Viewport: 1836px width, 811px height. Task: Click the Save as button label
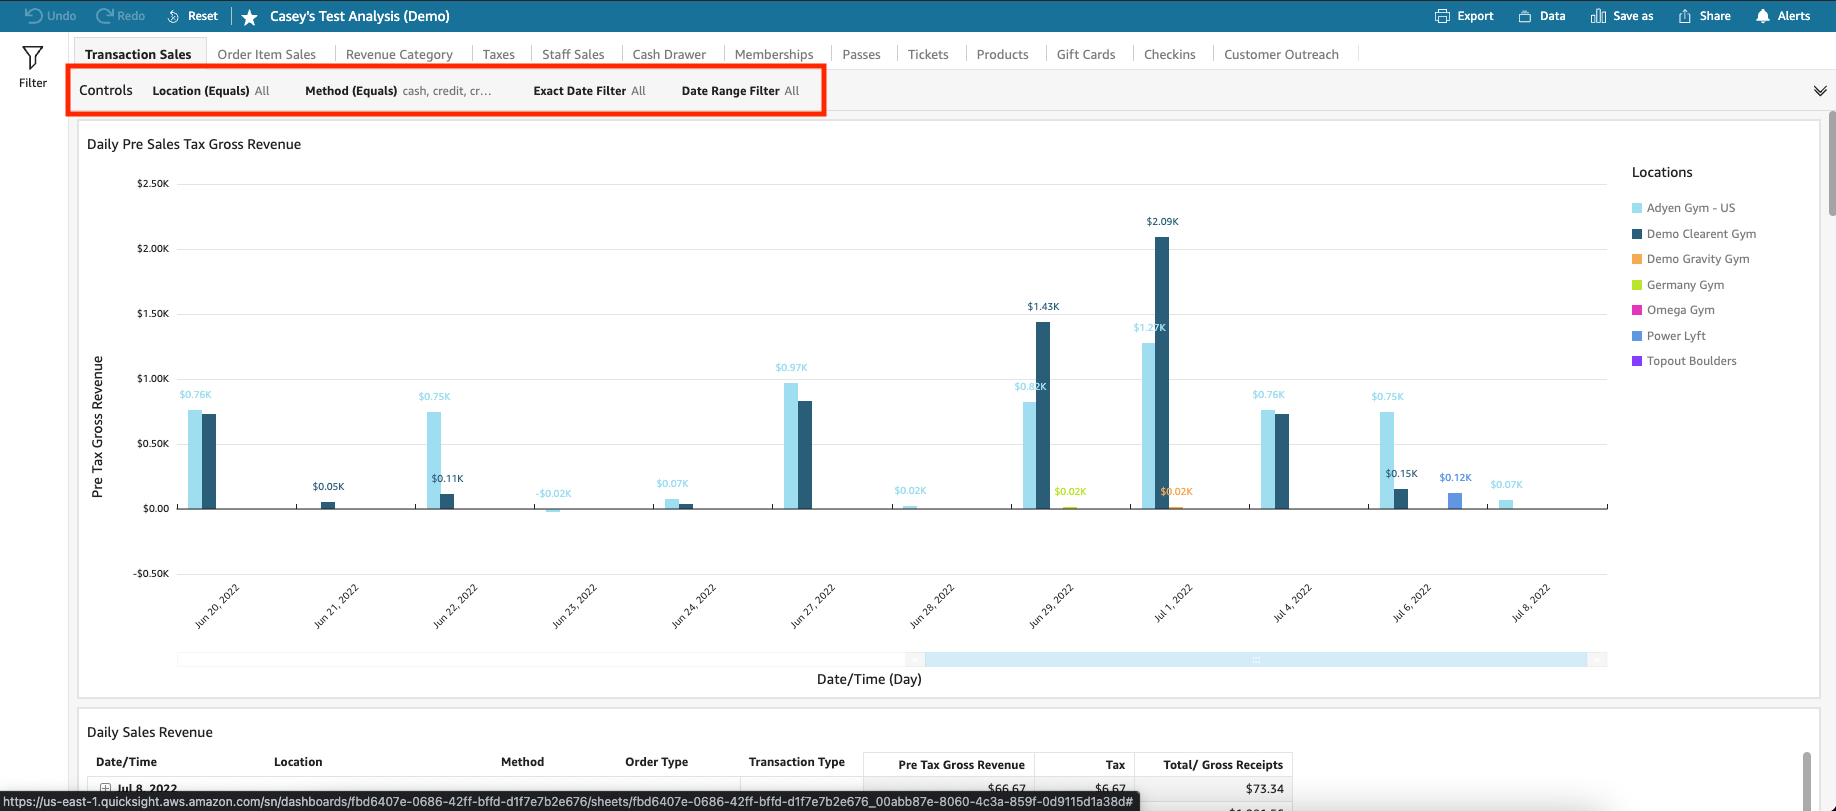click(x=1633, y=16)
